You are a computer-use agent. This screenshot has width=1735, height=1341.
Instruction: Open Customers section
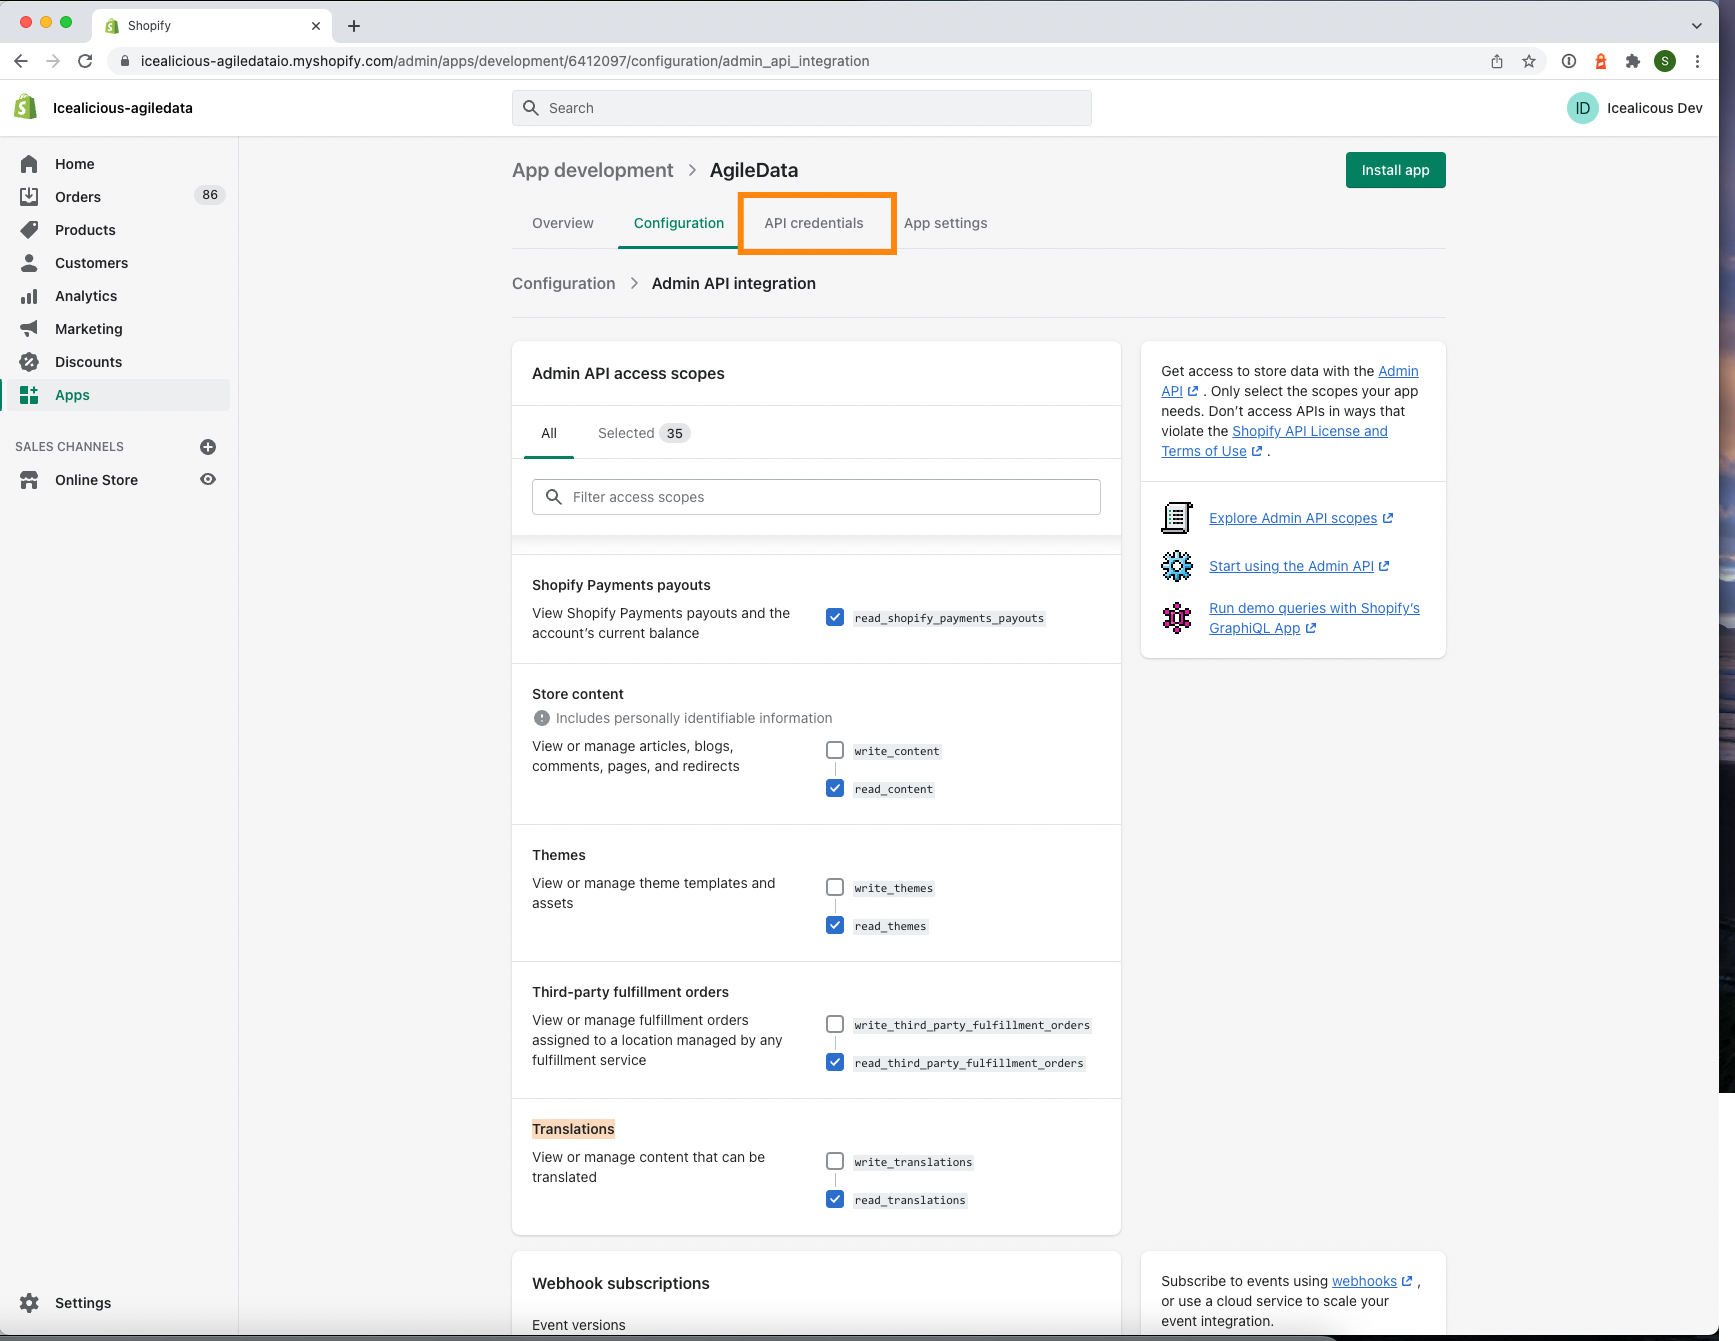[91, 263]
